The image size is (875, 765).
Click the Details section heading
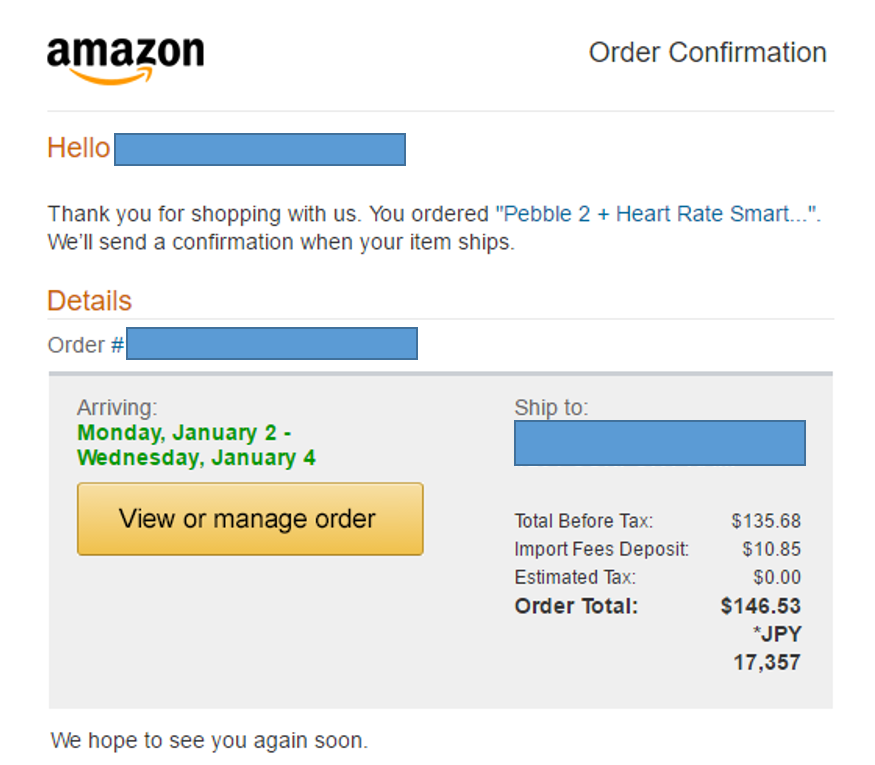coord(89,301)
